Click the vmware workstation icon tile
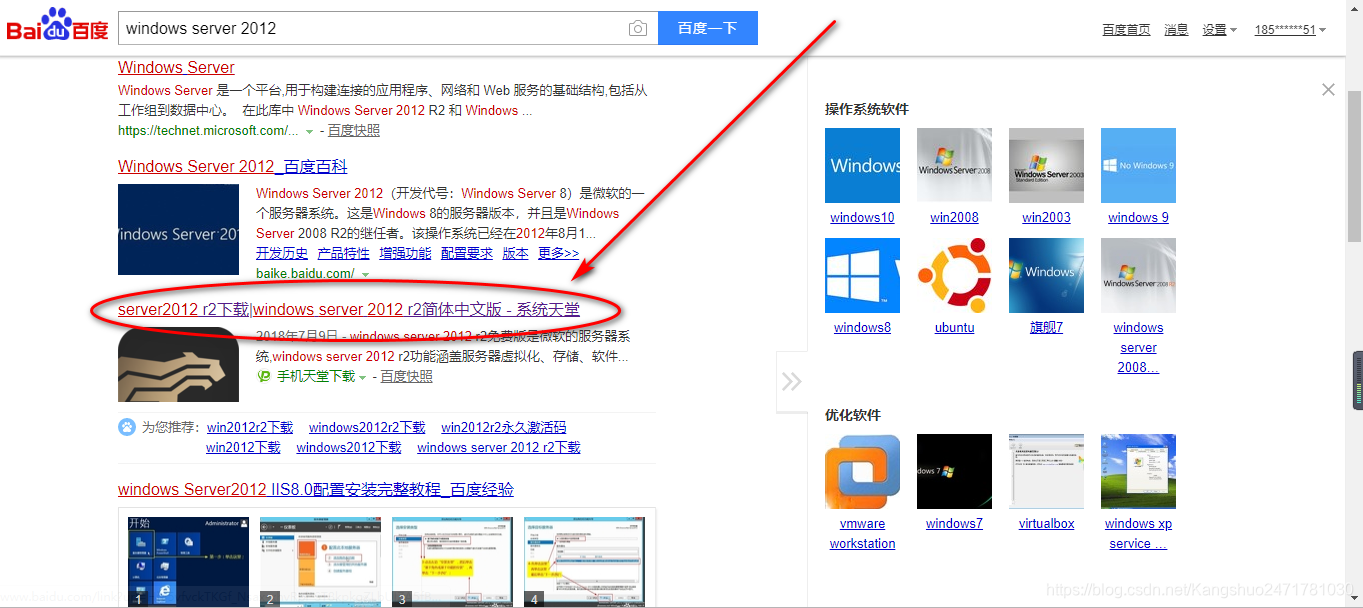The image size is (1363, 608). tap(862, 471)
